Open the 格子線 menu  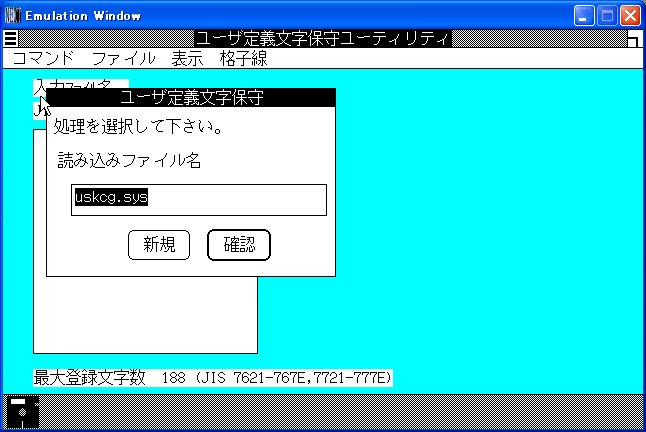243,59
